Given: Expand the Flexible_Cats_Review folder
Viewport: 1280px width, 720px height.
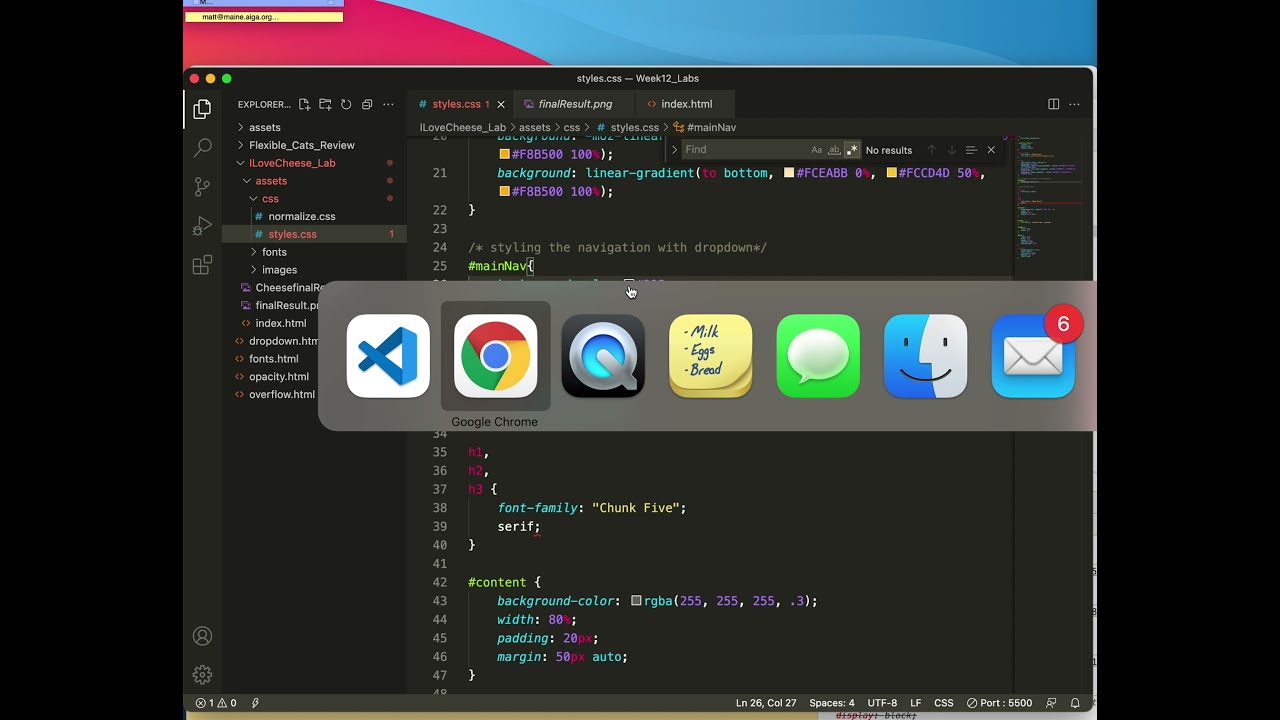Looking at the screenshot, I should click(x=301, y=145).
